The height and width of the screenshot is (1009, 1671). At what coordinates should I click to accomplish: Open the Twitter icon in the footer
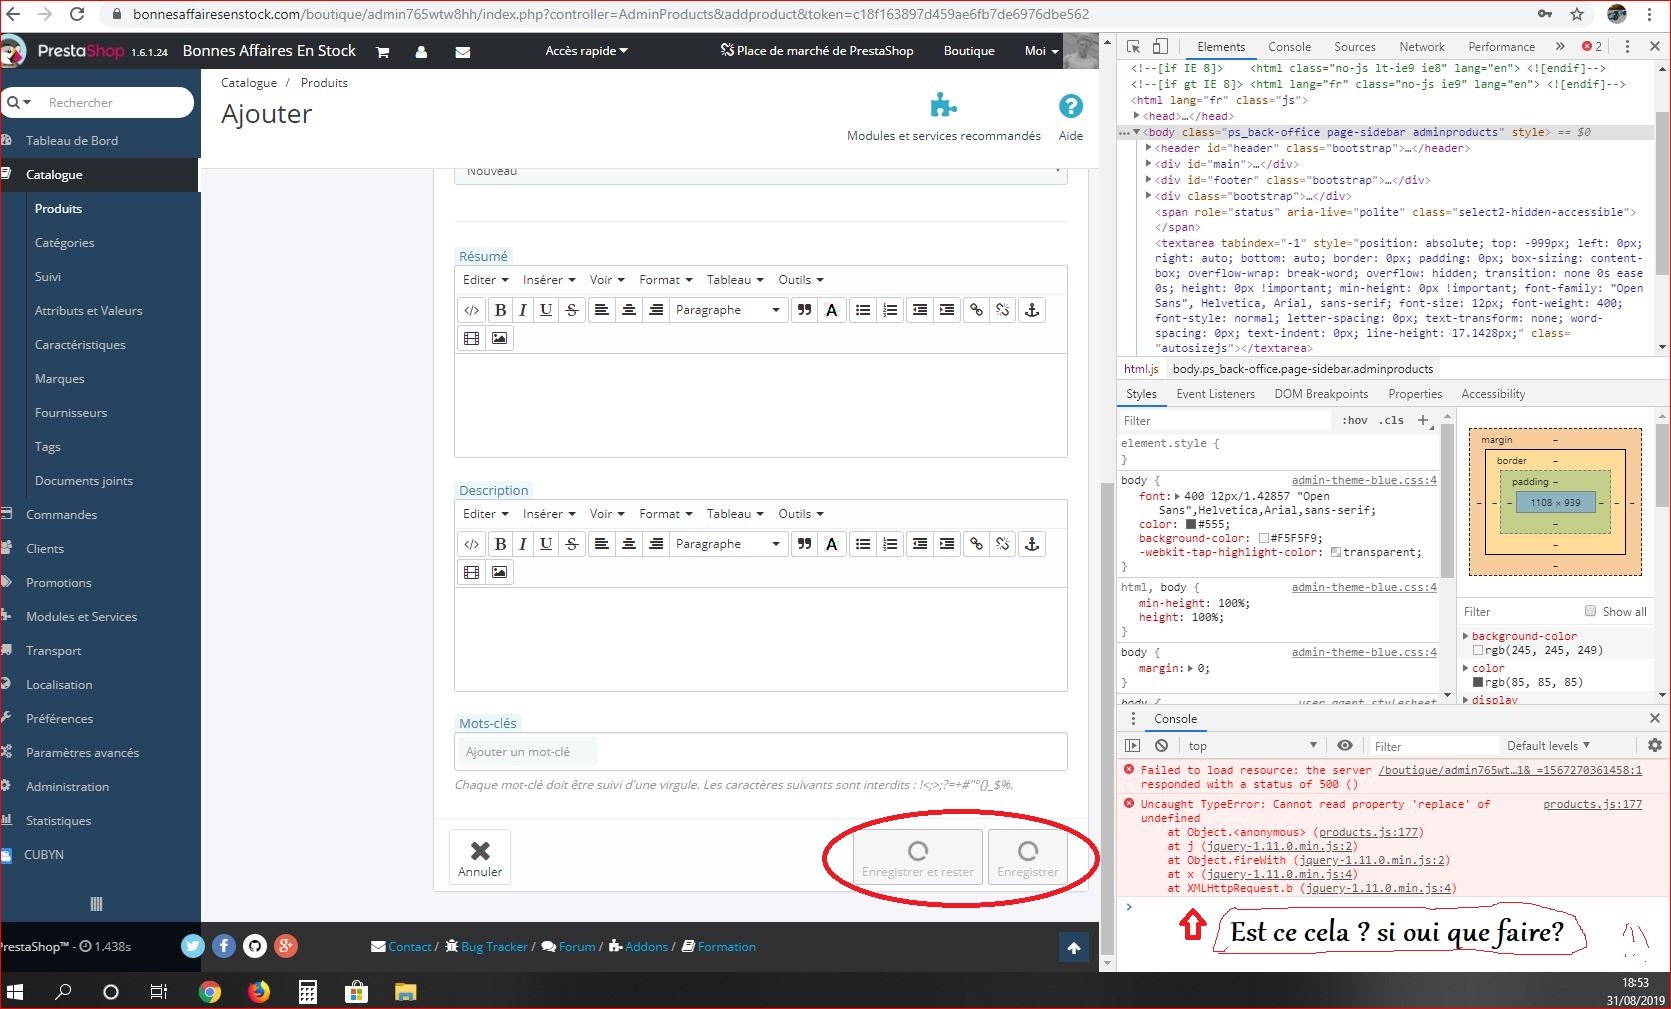(193, 946)
